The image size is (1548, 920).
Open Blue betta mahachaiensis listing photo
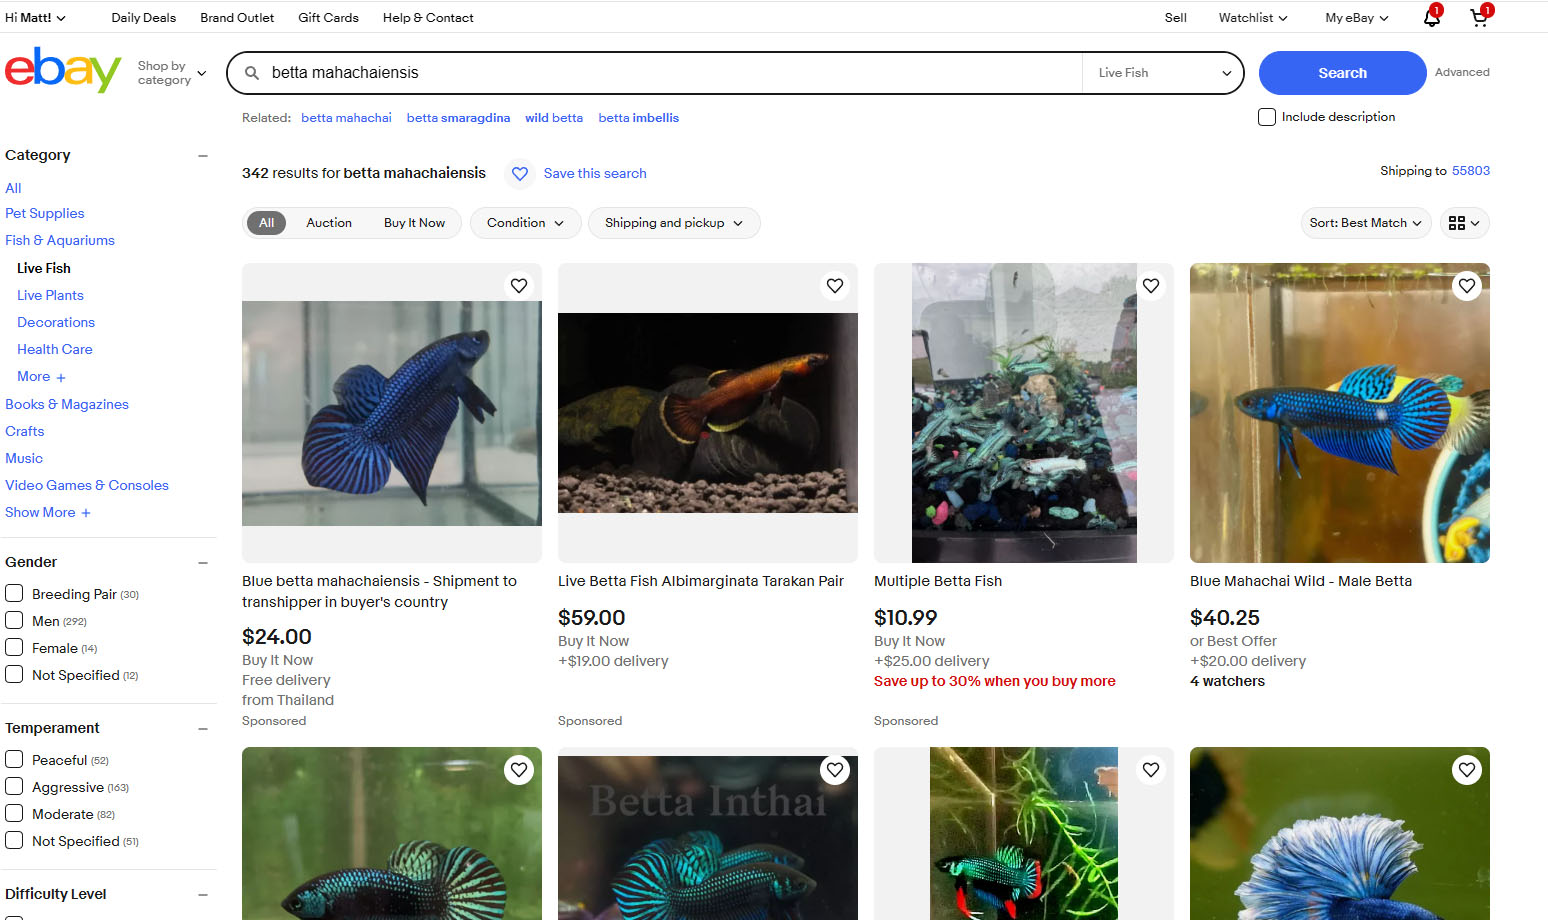[392, 413]
